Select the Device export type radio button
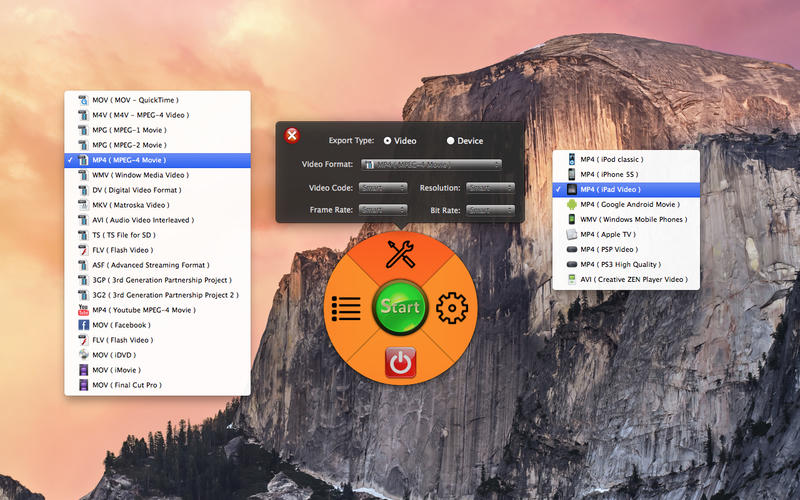 pos(450,141)
